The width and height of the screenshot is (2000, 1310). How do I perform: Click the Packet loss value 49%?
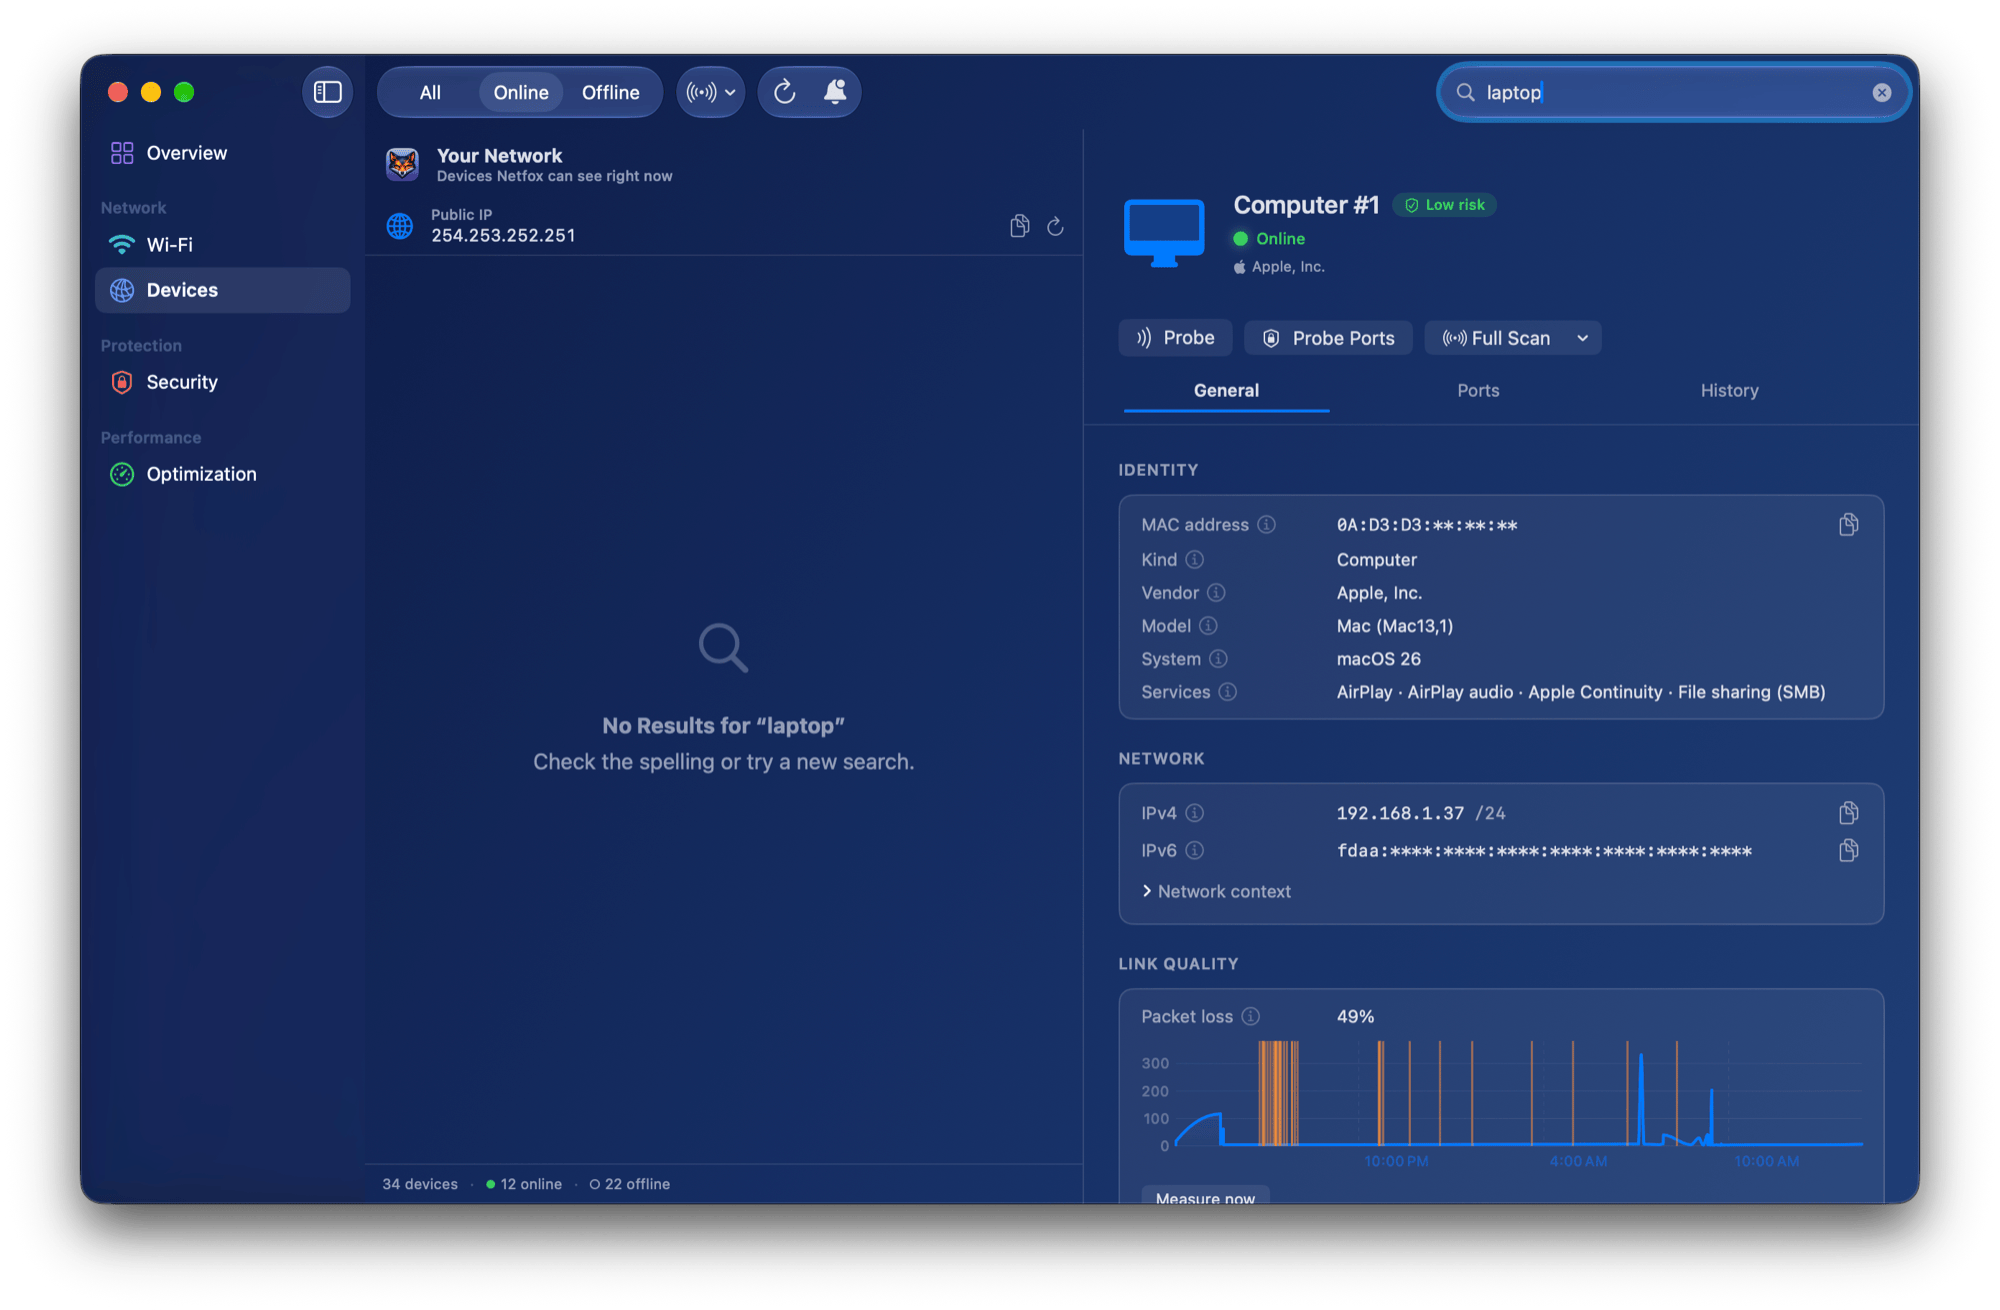[1355, 1017]
